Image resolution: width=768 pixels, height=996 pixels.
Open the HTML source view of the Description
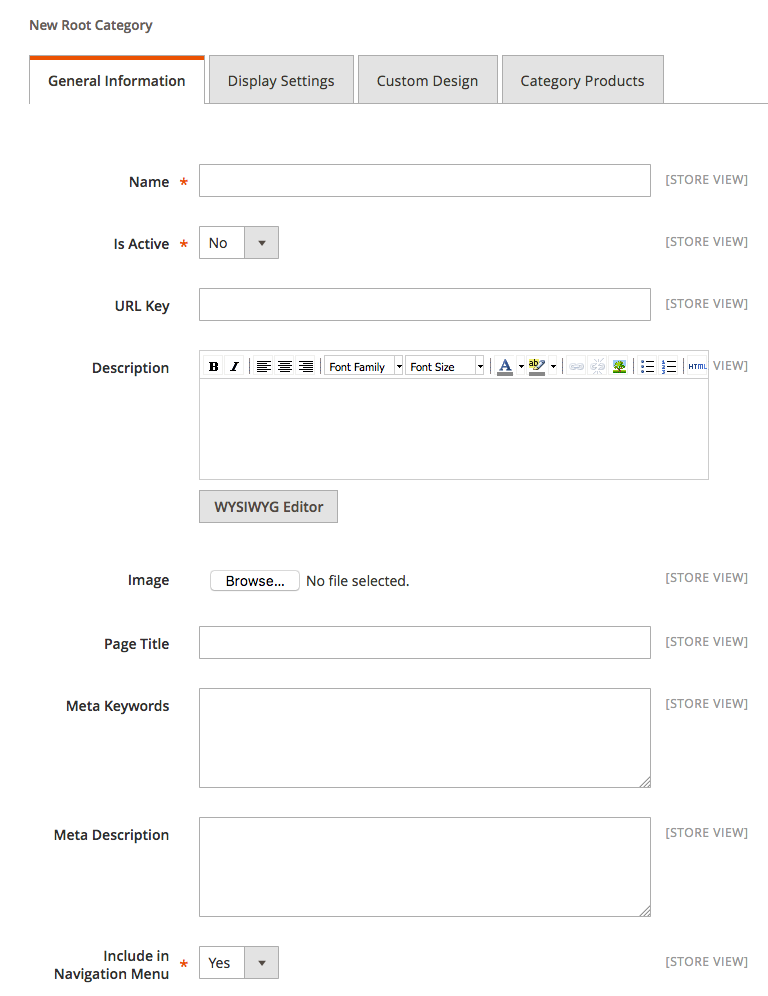tap(695, 365)
